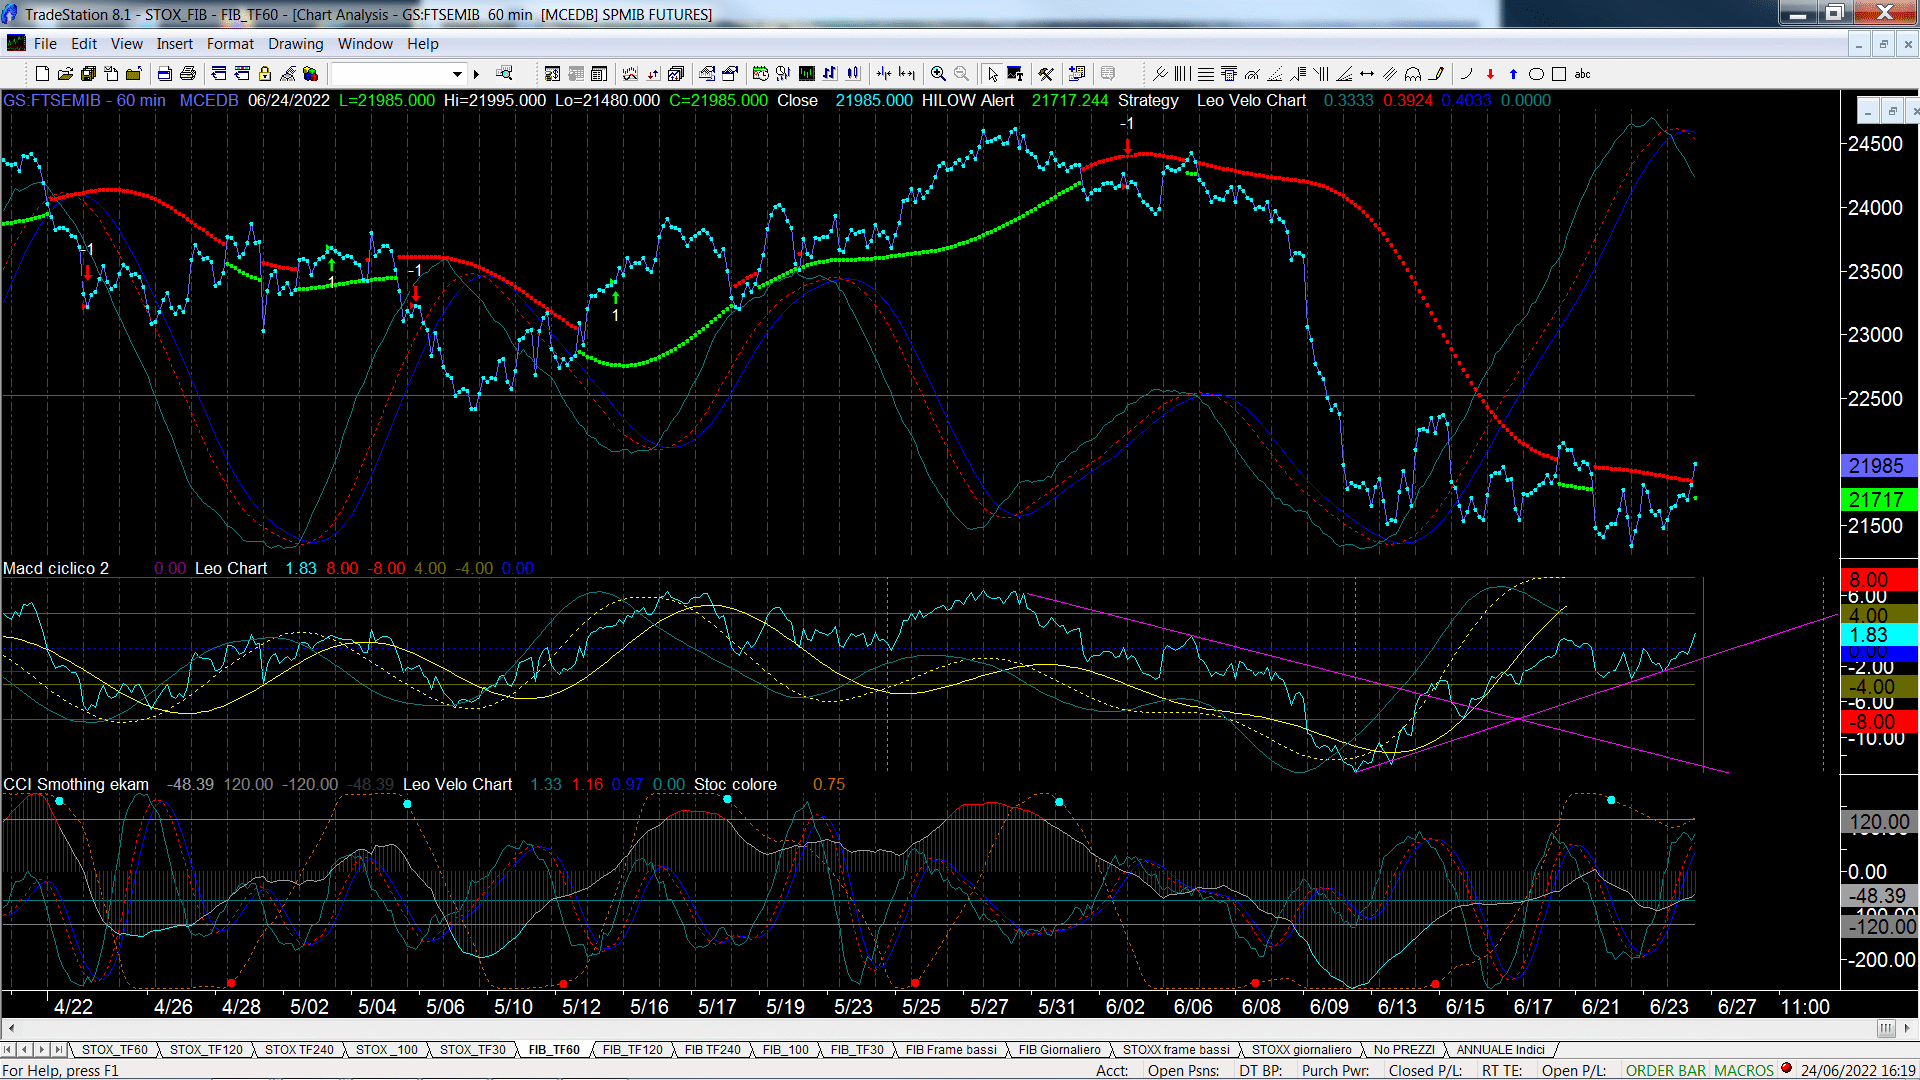Switch to the ANNUALE Indici workspace tab

1500,1049
